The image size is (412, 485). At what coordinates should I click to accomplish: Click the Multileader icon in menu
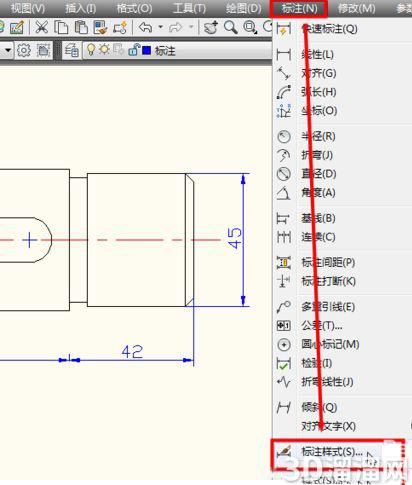[x=284, y=307]
